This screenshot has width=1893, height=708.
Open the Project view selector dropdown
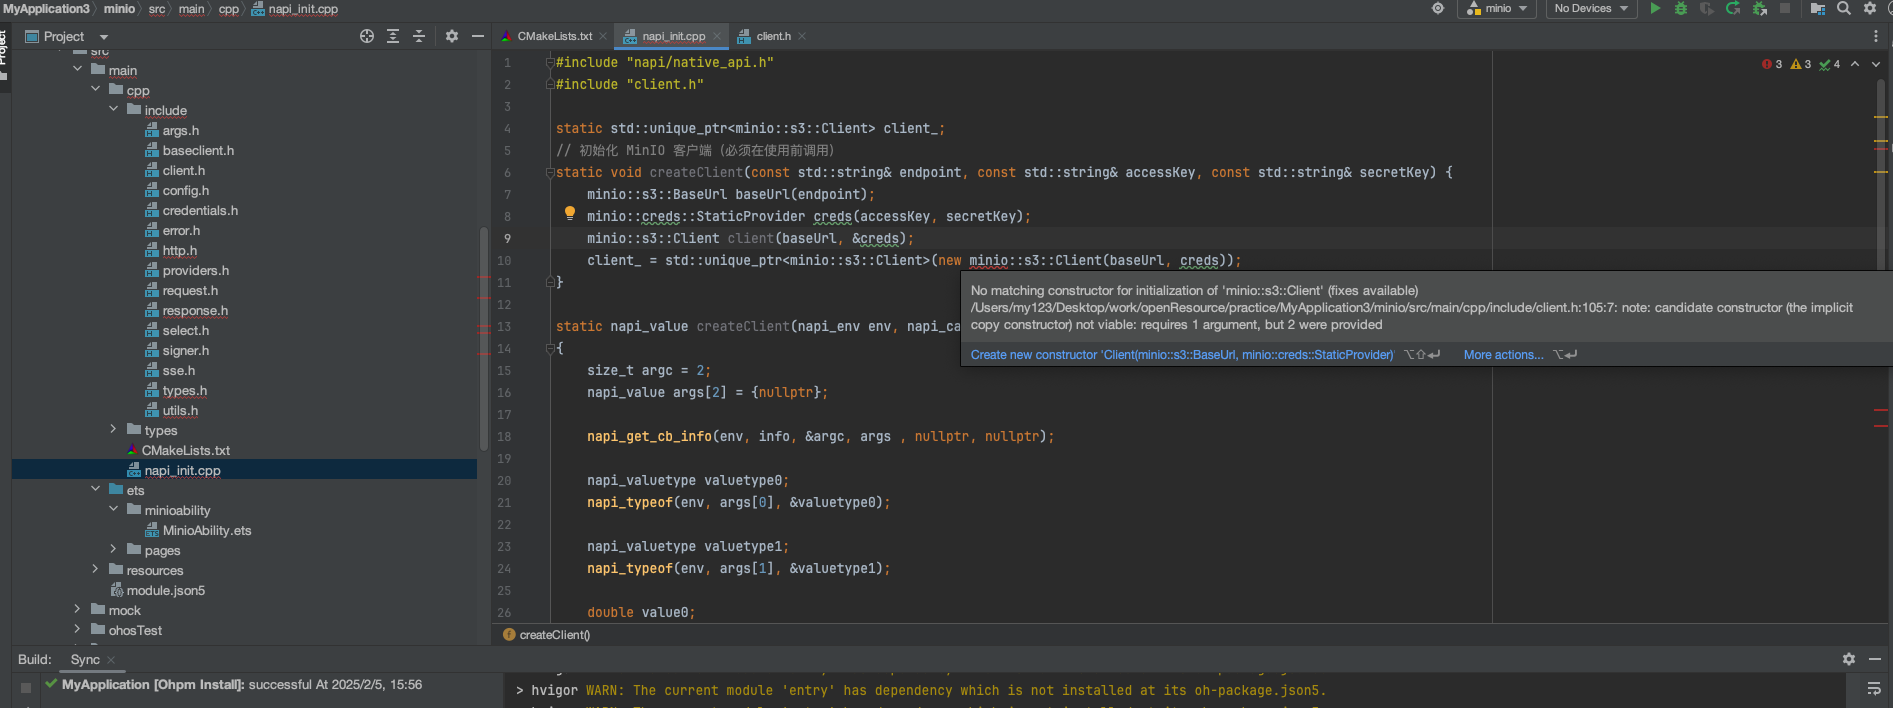67,36
